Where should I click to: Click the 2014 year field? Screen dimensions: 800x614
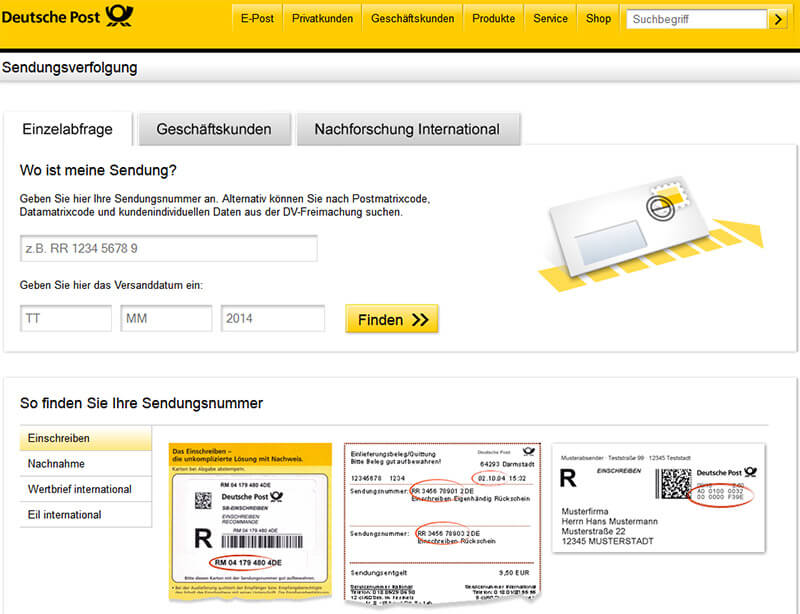tap(273, 318)
